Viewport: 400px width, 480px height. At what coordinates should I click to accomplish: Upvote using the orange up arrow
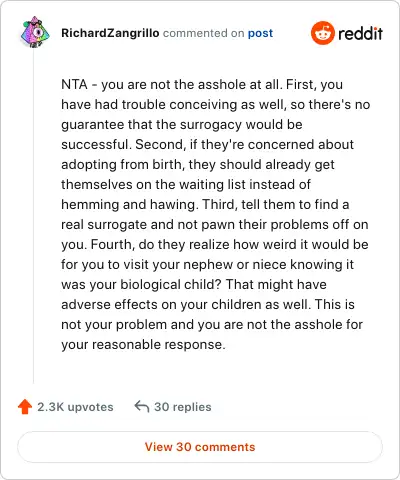coord(25,407)
